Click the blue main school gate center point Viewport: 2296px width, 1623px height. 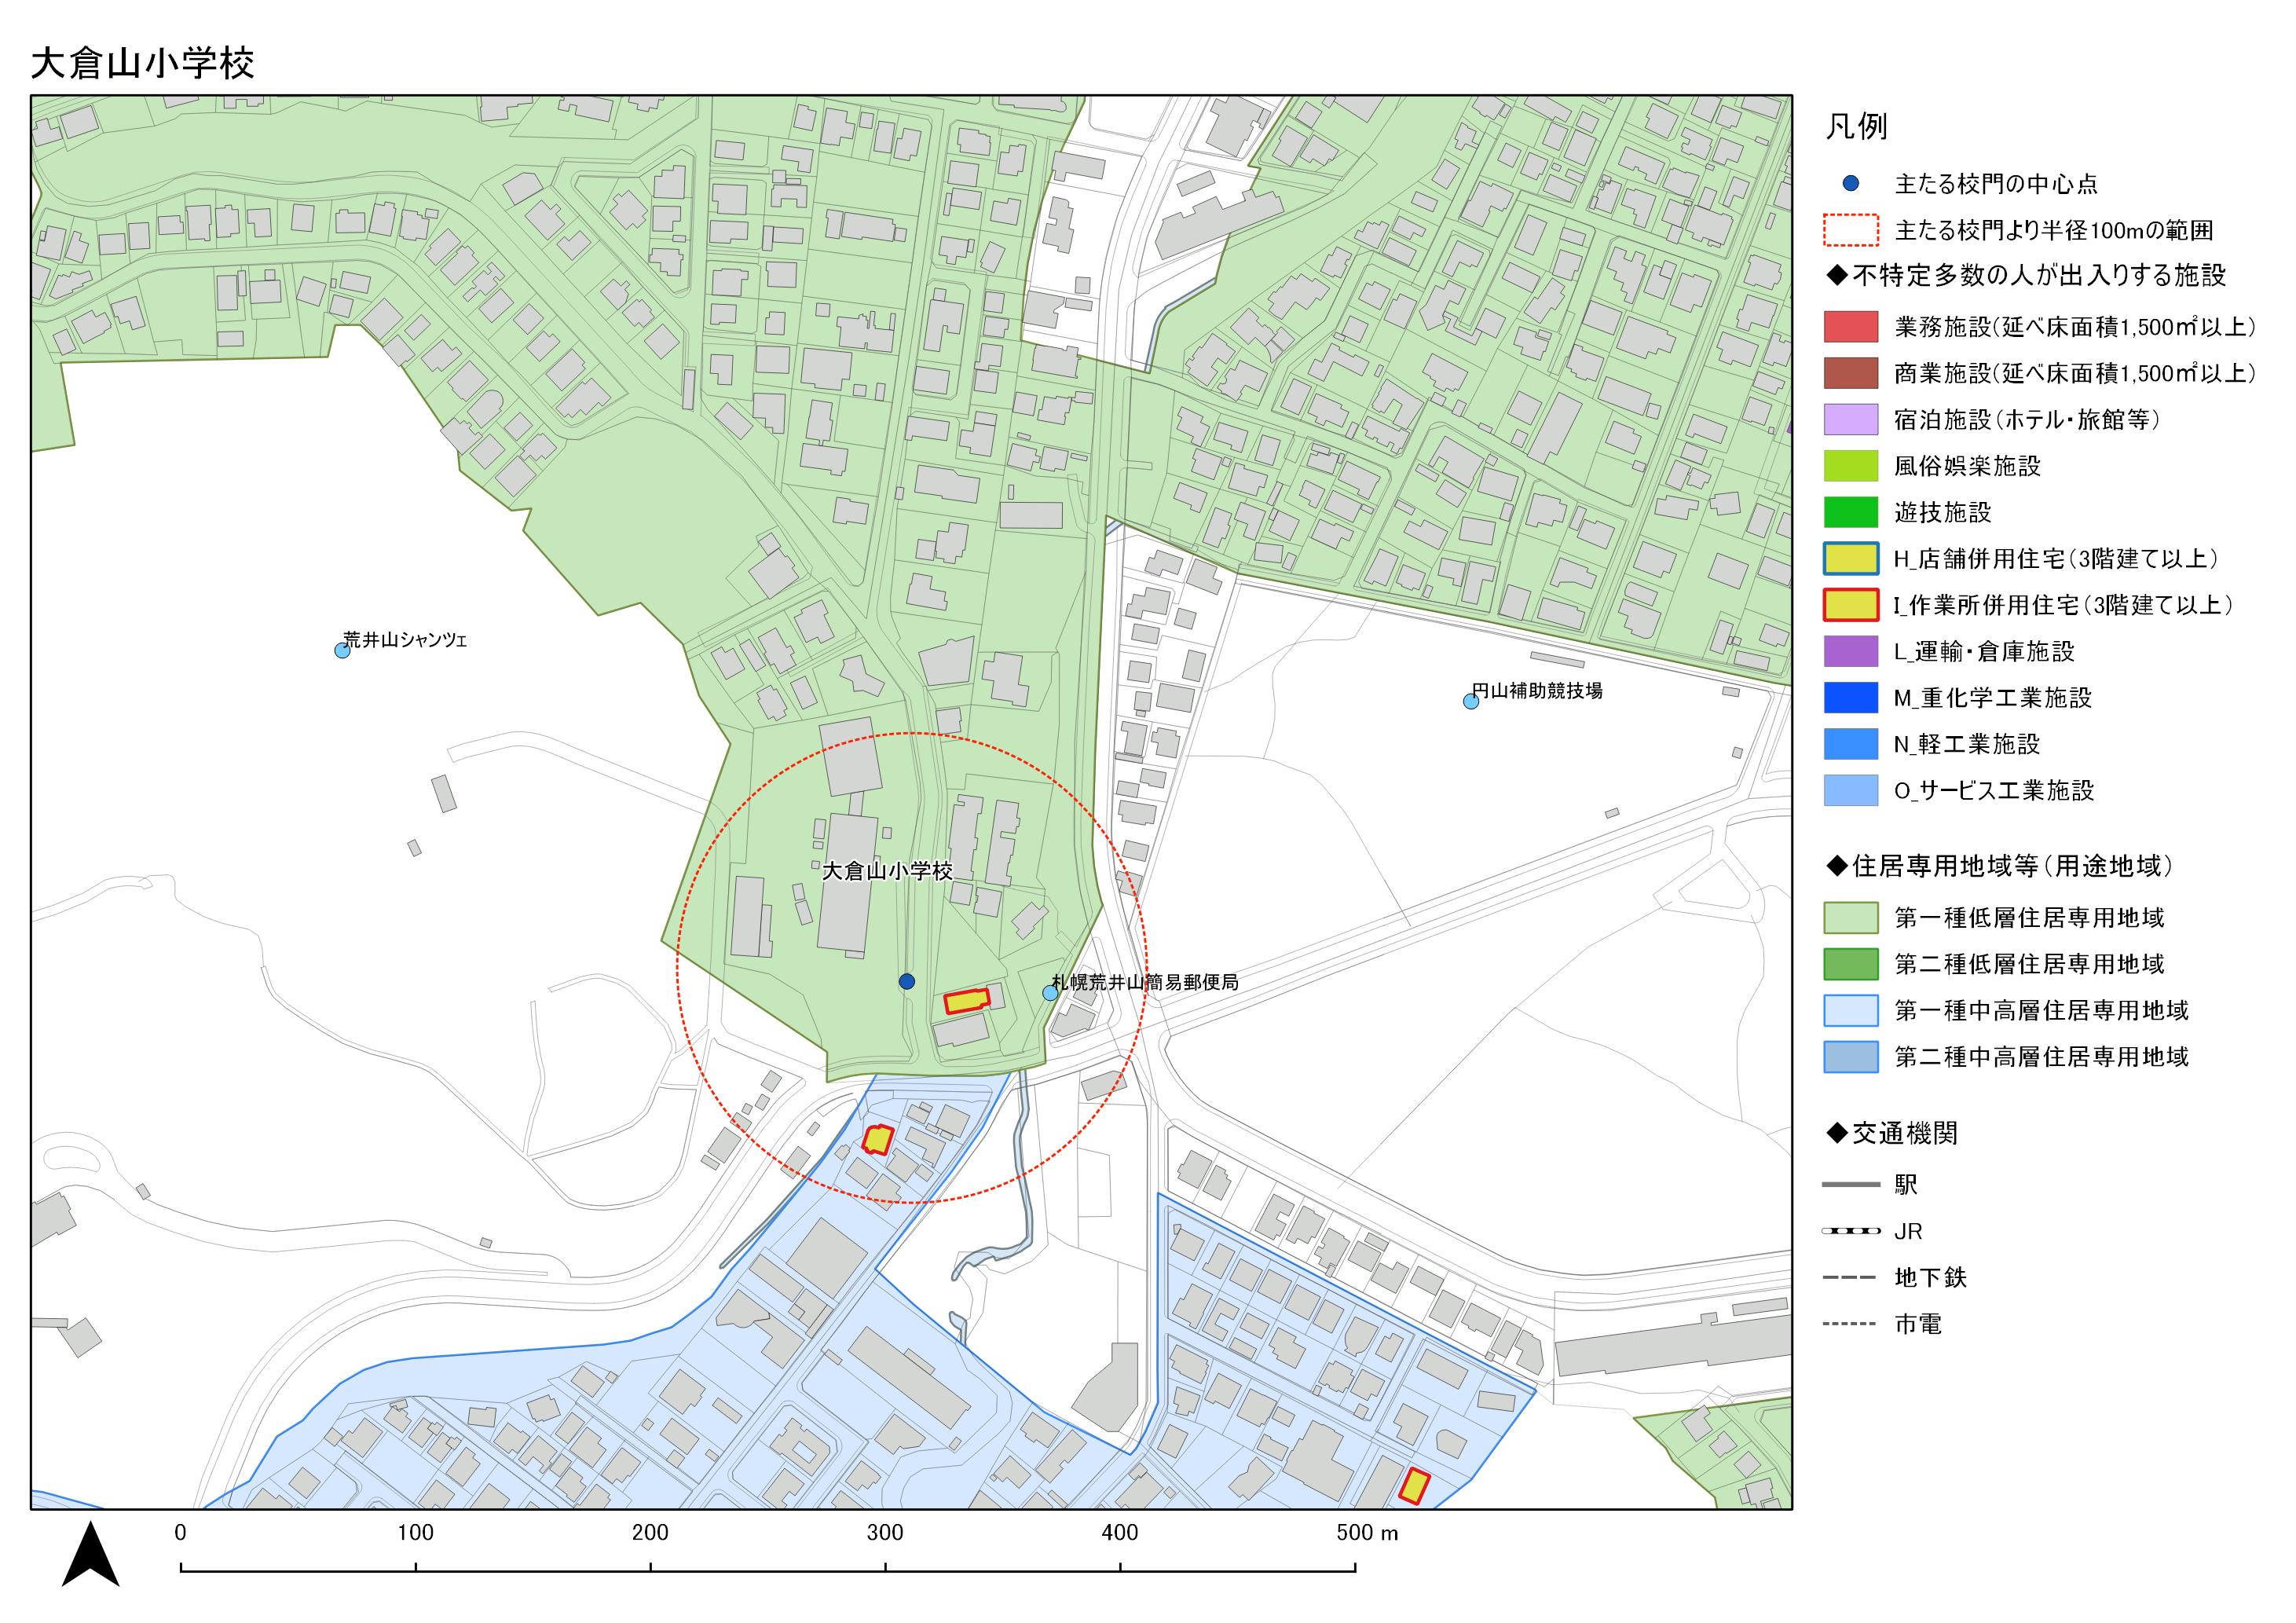906,981
